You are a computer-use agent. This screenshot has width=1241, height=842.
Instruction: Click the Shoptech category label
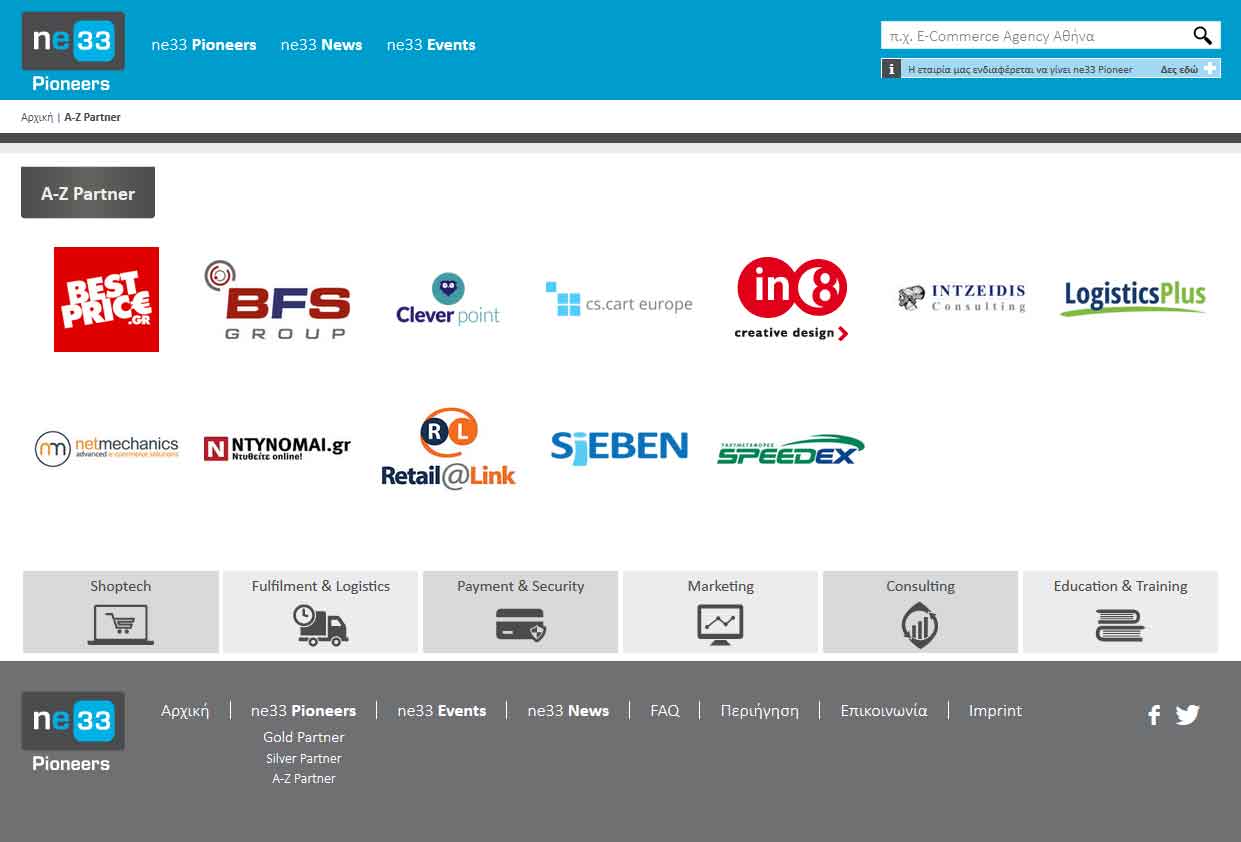tap(121, 586)
